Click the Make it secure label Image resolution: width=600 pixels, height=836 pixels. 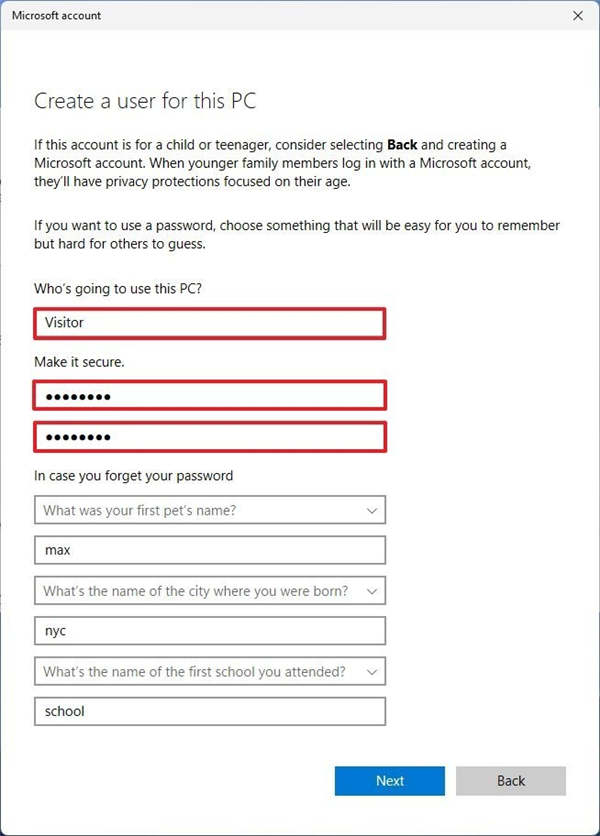coord(79,362)
